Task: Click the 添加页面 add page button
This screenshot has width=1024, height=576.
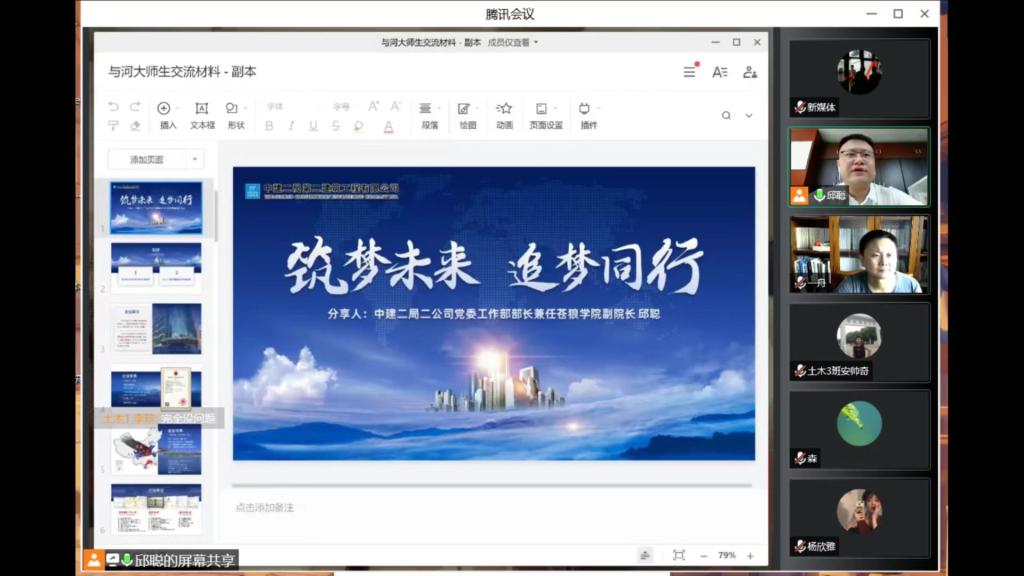Action: pos(147,159)
